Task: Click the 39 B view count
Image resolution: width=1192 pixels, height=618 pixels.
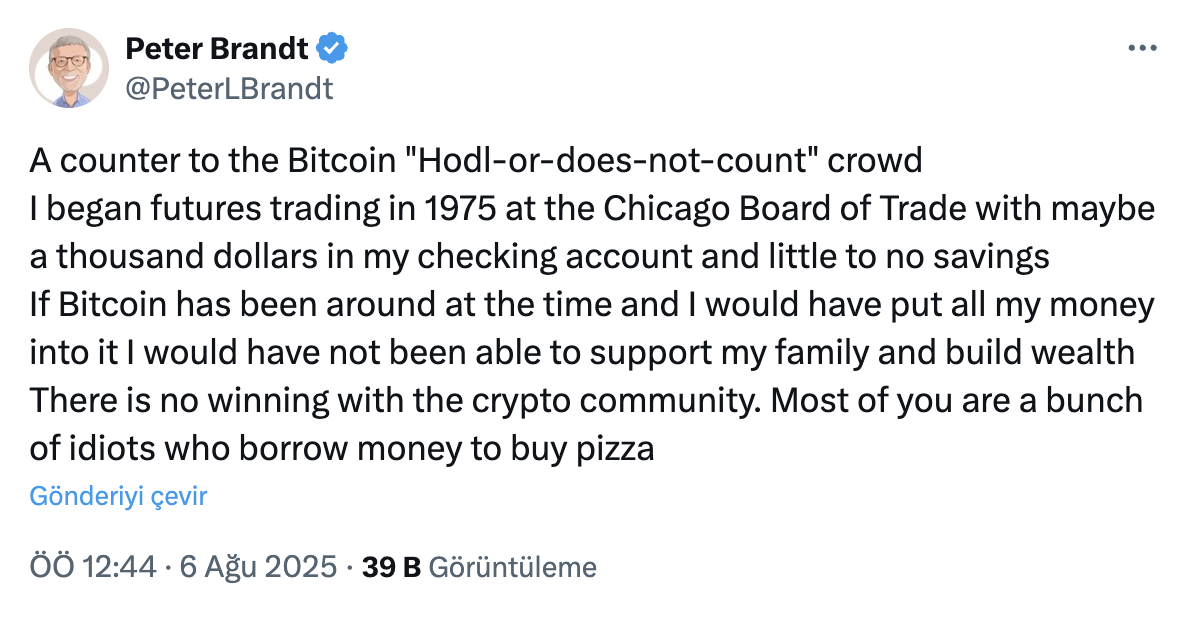Action: pos(391,567)
